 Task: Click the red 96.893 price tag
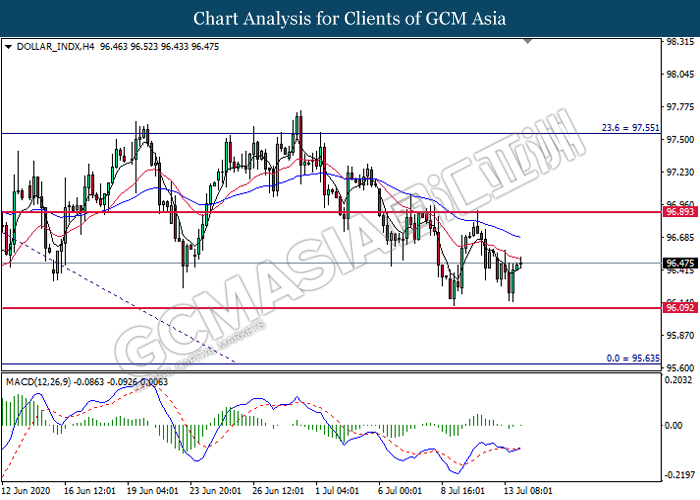680,212
